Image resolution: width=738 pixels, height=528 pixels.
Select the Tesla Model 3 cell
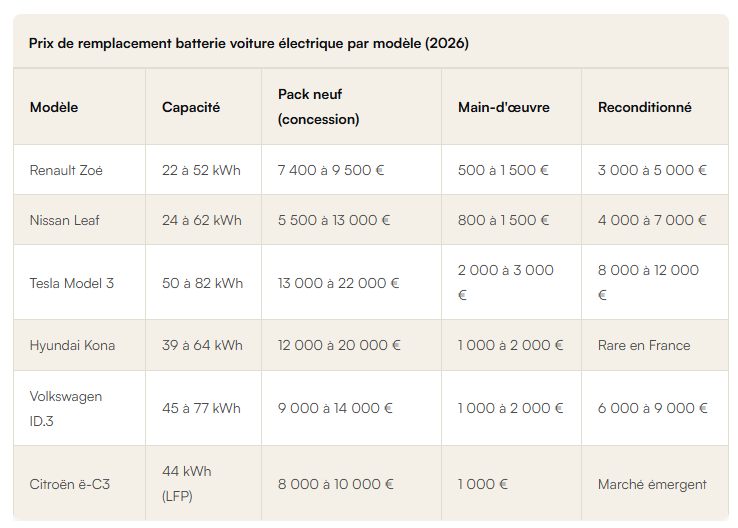(72, 283)
